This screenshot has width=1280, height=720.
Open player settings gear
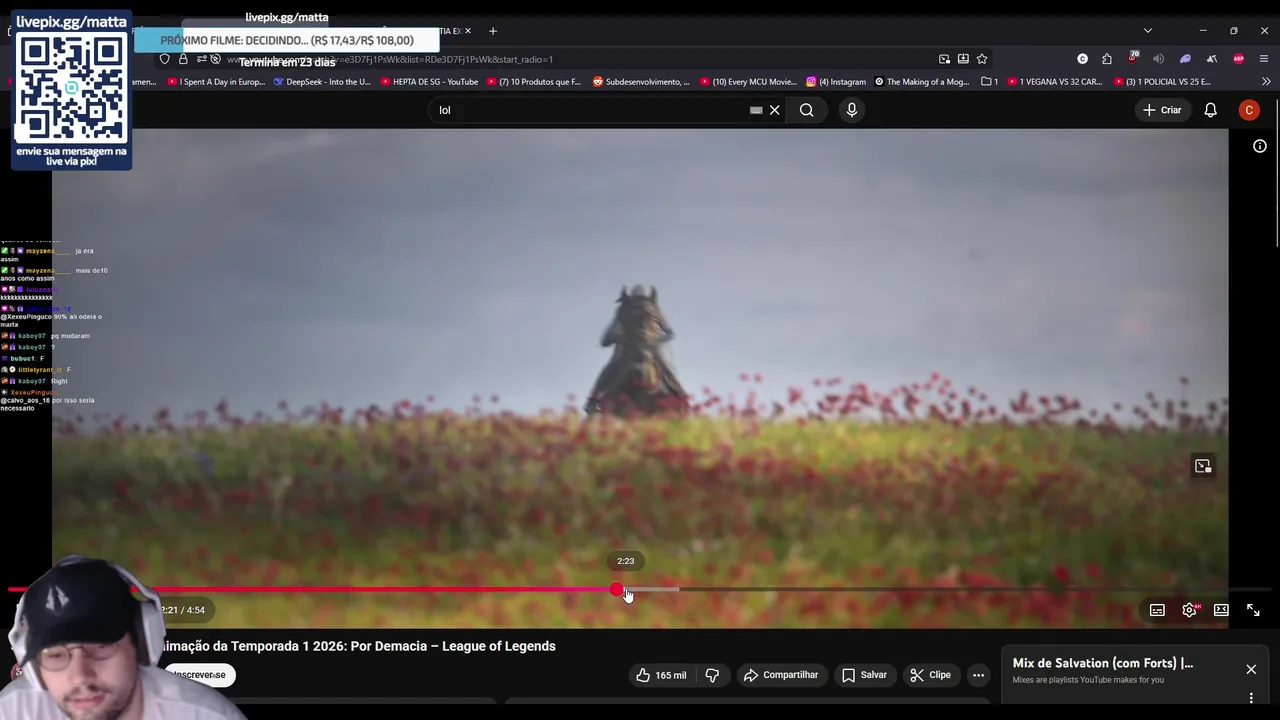1189,610
